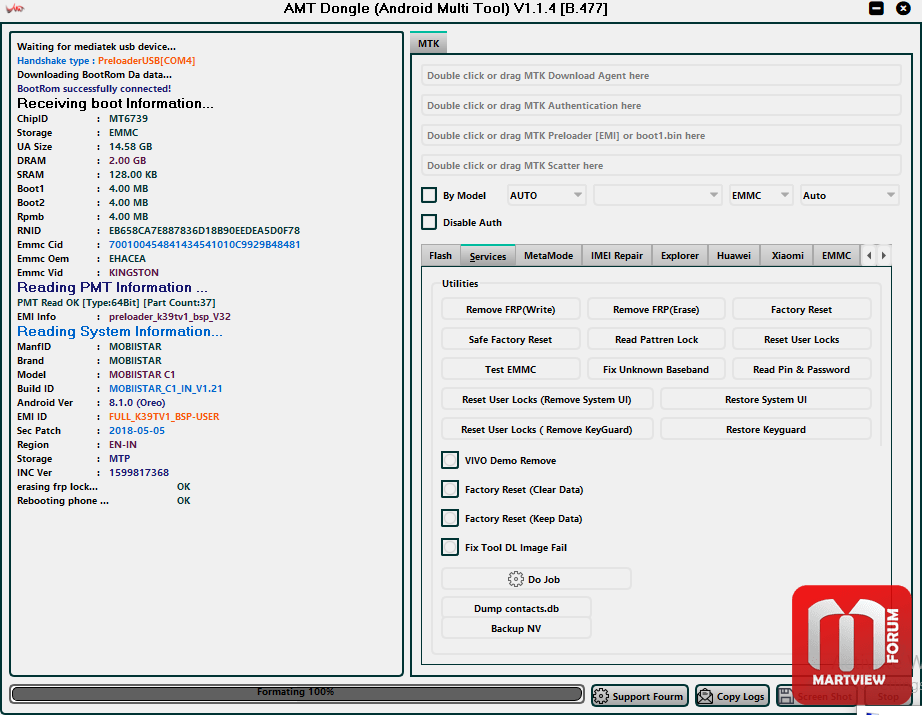This screenshot has width=922, height=715.
Task: Check Factory Reset (Clear Data)
Action: pos(450,489)
